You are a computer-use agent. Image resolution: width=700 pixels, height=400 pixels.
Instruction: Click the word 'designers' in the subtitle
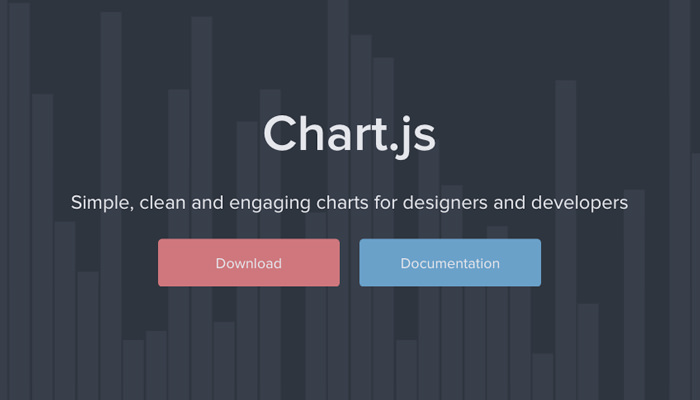pyautogui.click(x=447, y=203)
